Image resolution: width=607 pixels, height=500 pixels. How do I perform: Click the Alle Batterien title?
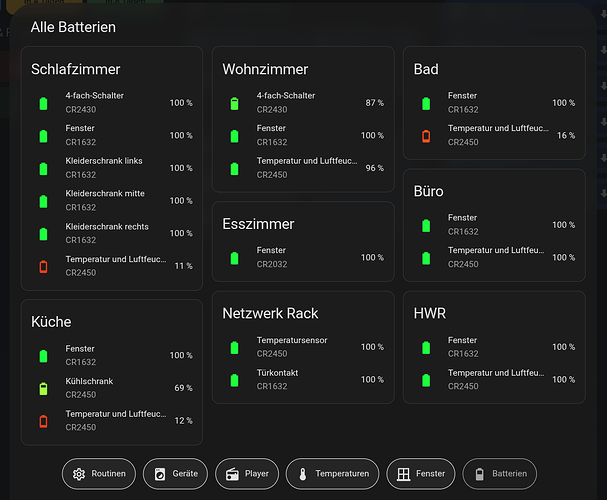coord(73,27)
